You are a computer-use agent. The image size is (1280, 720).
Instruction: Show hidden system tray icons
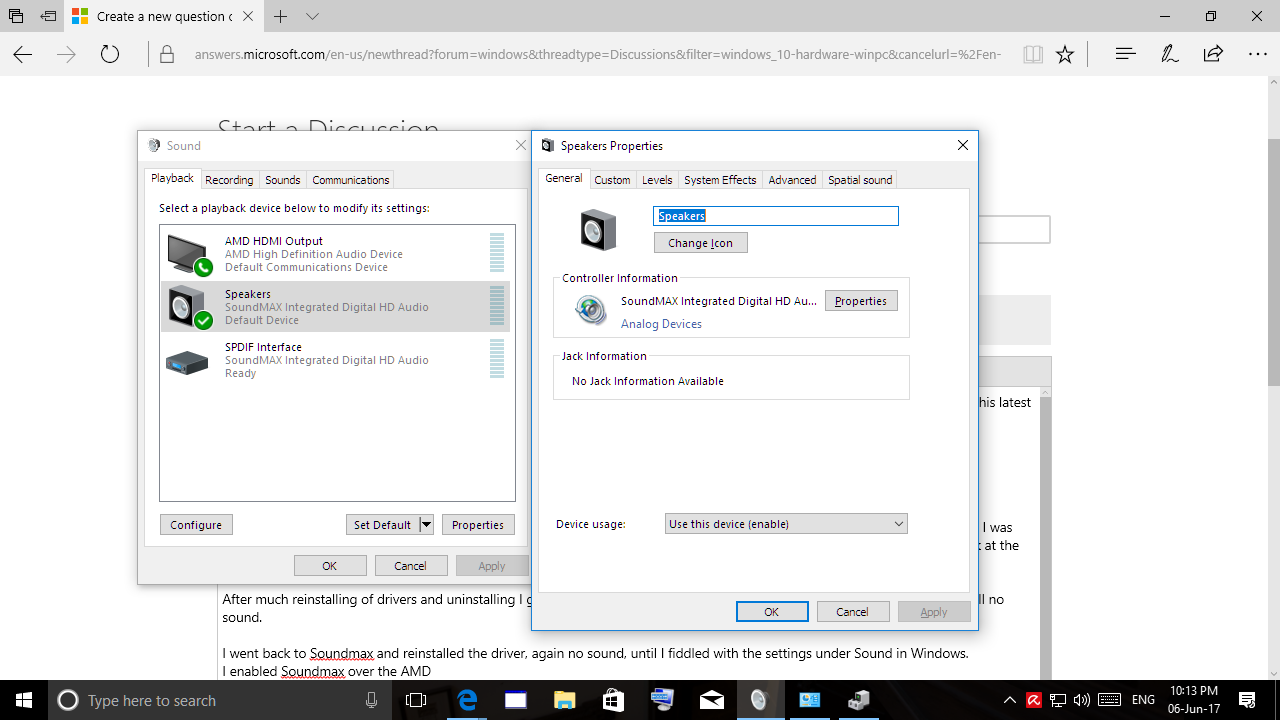(x=1010, y=700)
